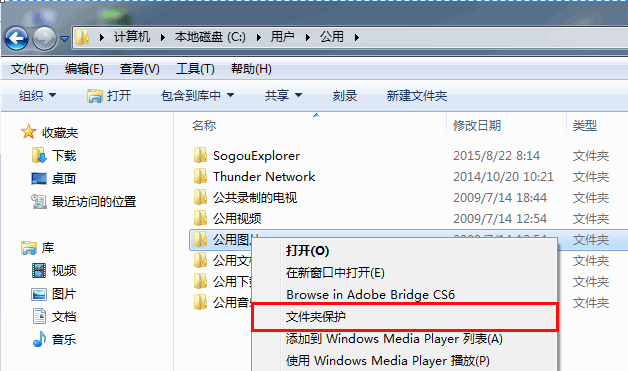
Task: Select the 下载 folder icon in favorites
Action: [39, 155]
